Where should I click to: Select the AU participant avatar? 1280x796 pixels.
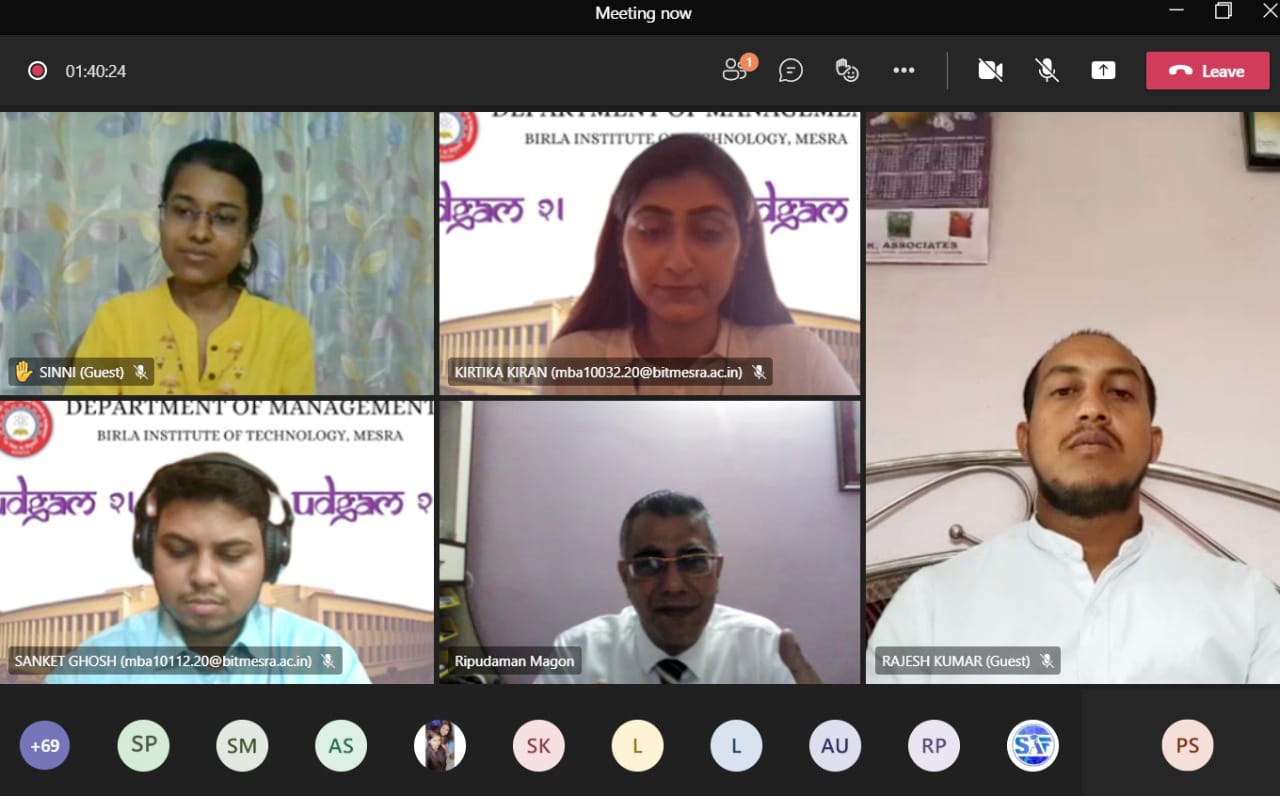[835, 745]
